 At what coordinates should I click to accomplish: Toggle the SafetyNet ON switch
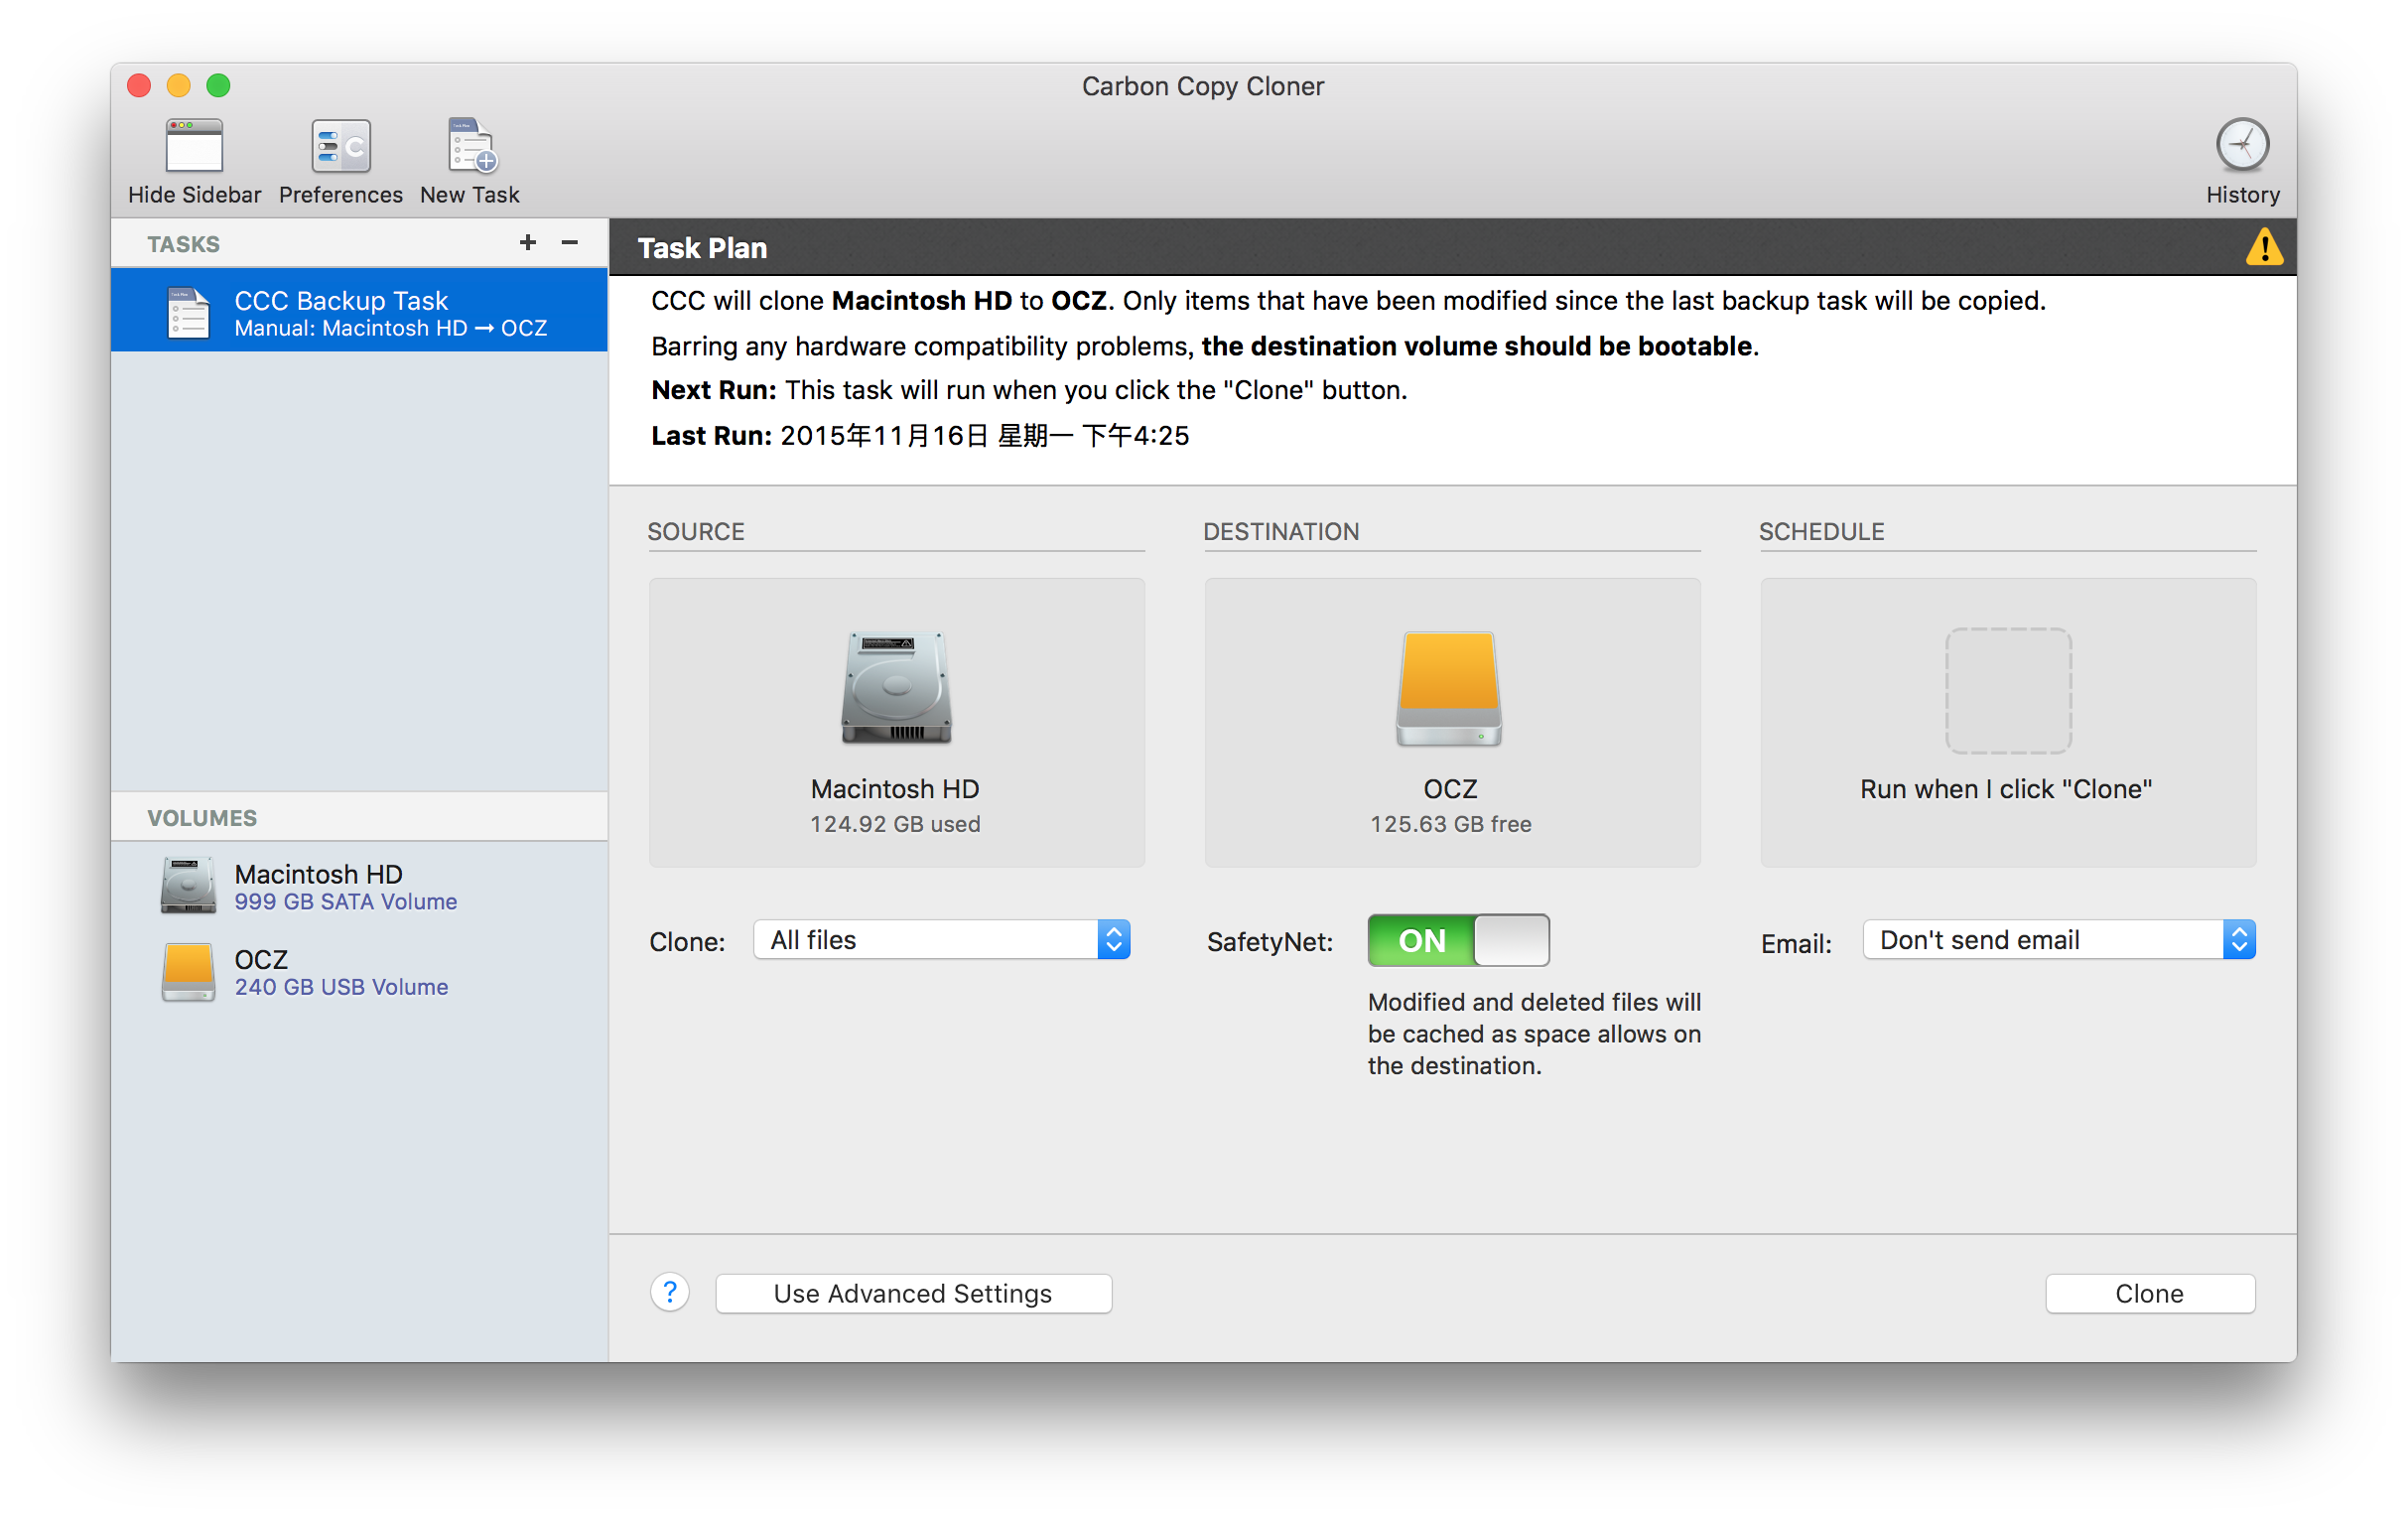(1457, 940)
